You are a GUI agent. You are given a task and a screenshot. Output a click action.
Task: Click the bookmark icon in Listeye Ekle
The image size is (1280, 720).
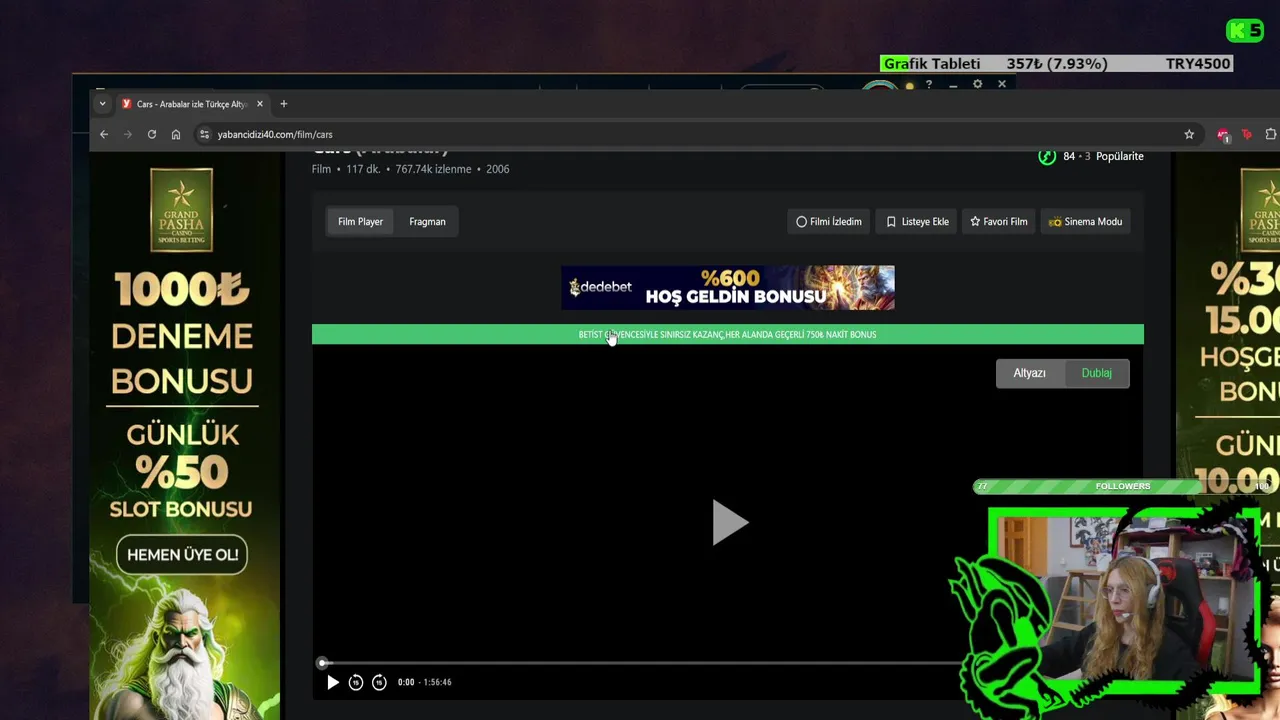(891, 222)
